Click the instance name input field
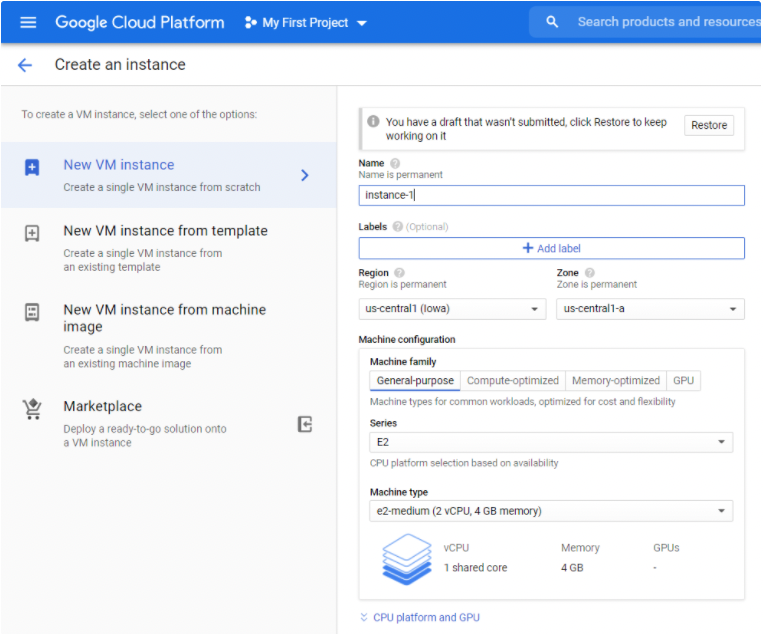This screenshot has height=634, width=763. pyautogui.click(x=551, y=195)
